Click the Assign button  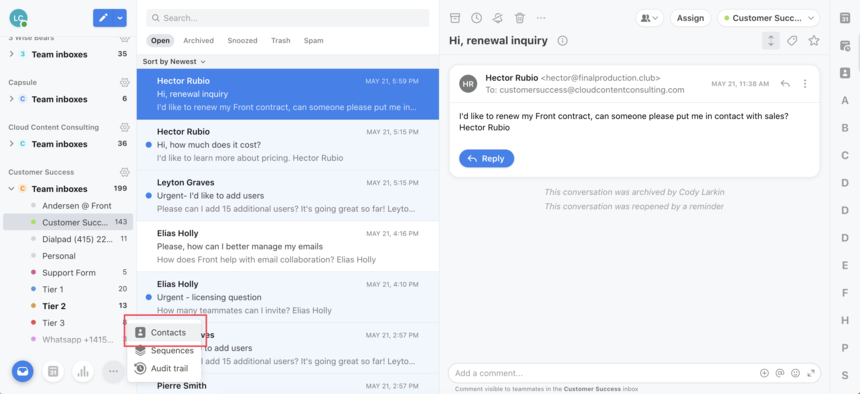tap(690, 18)
